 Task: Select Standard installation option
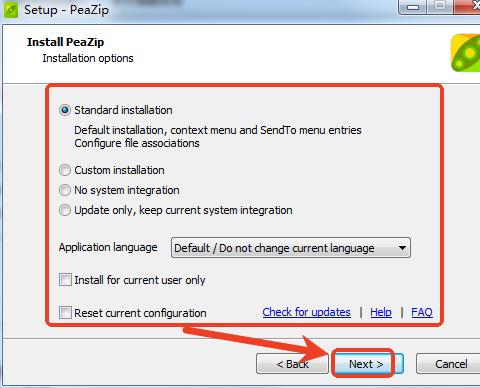[65, 110]
